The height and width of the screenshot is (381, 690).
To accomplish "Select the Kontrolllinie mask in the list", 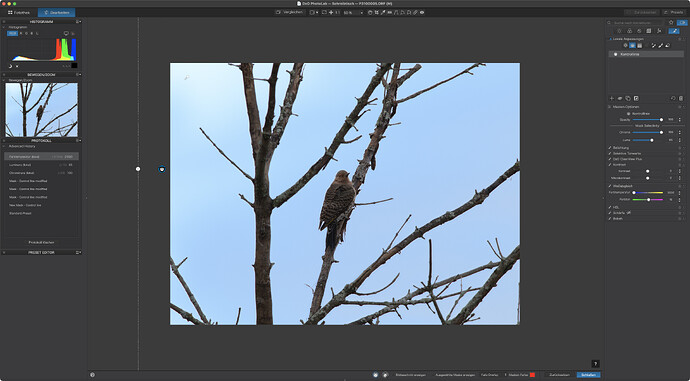I will click(x=646, y=54).
